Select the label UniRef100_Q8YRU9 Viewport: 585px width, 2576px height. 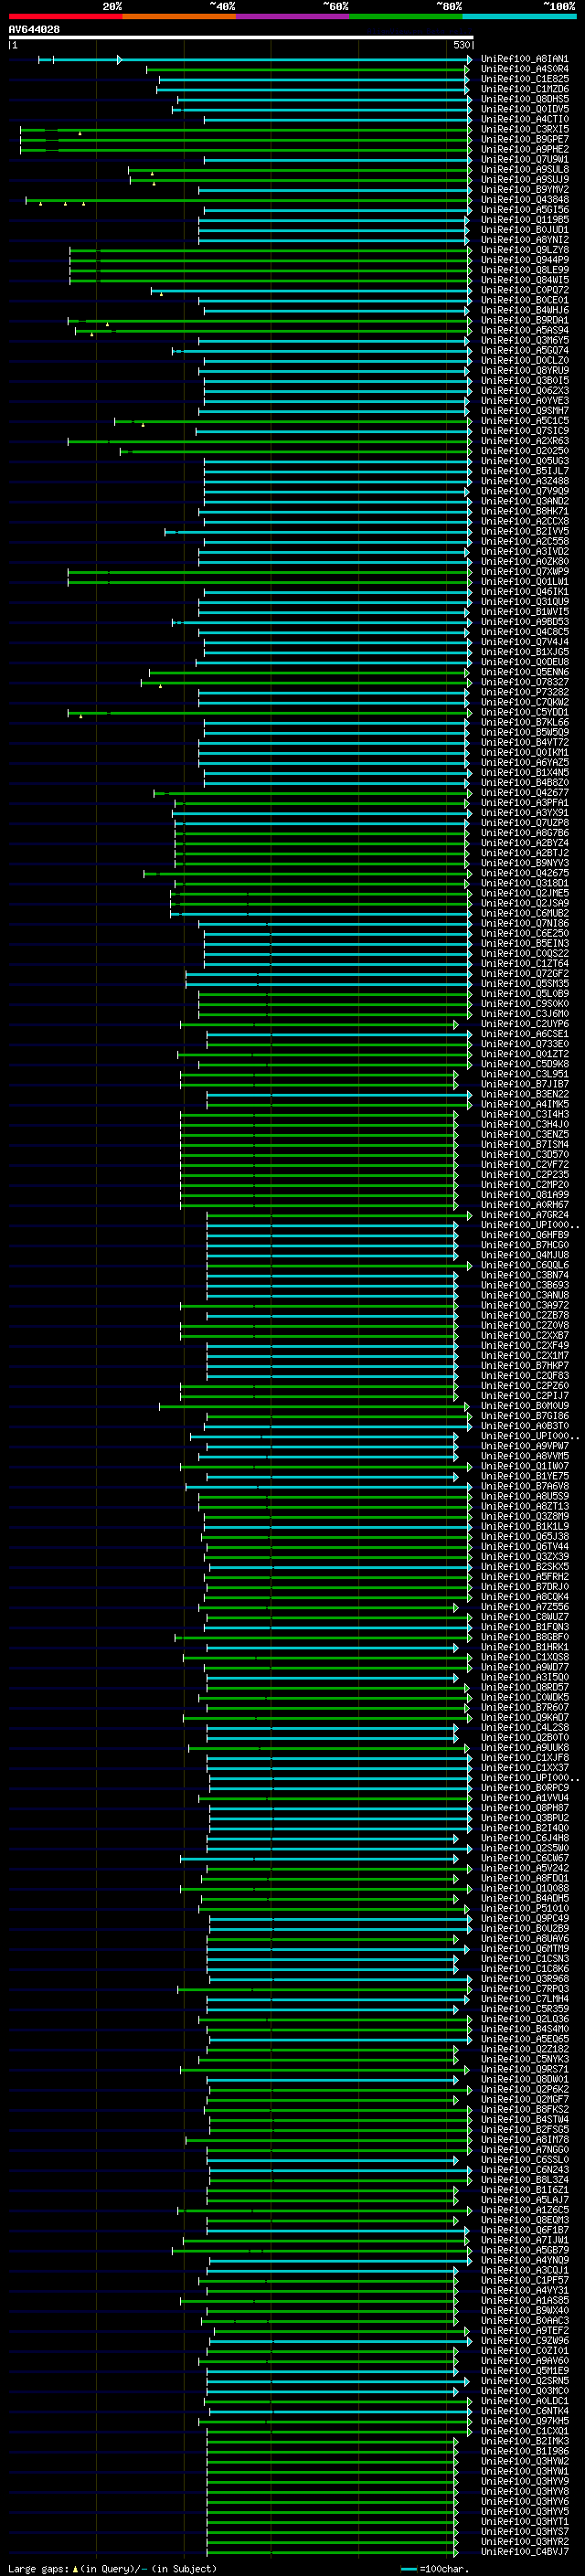[524, 371]
